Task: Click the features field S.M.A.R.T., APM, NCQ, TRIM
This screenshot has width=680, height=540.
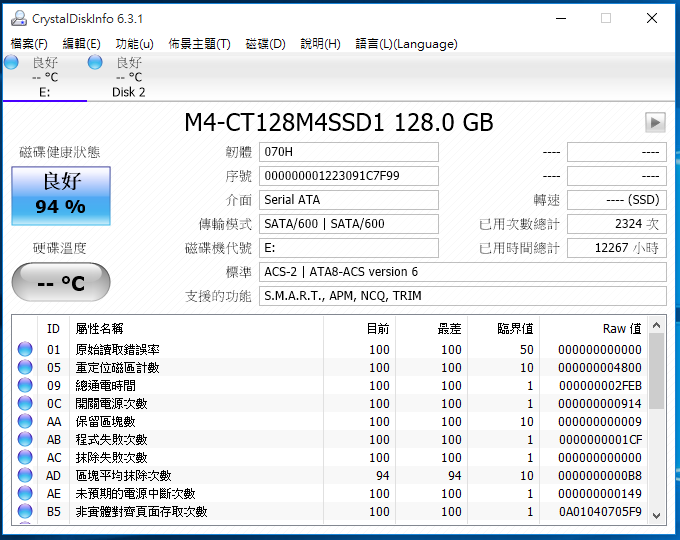Action: coord(463,296)
